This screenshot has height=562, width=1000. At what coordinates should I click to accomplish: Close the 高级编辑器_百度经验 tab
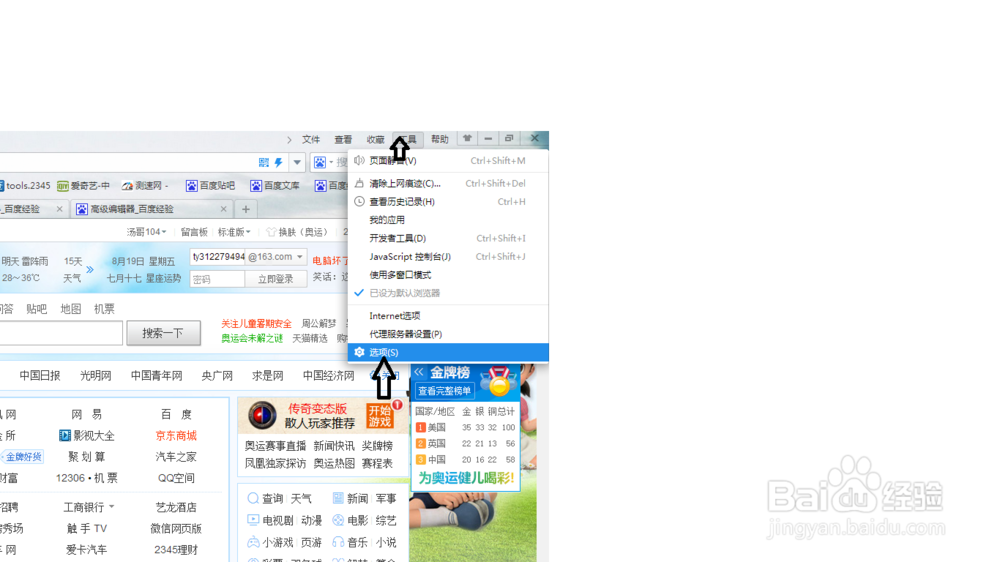coord(223,209)
